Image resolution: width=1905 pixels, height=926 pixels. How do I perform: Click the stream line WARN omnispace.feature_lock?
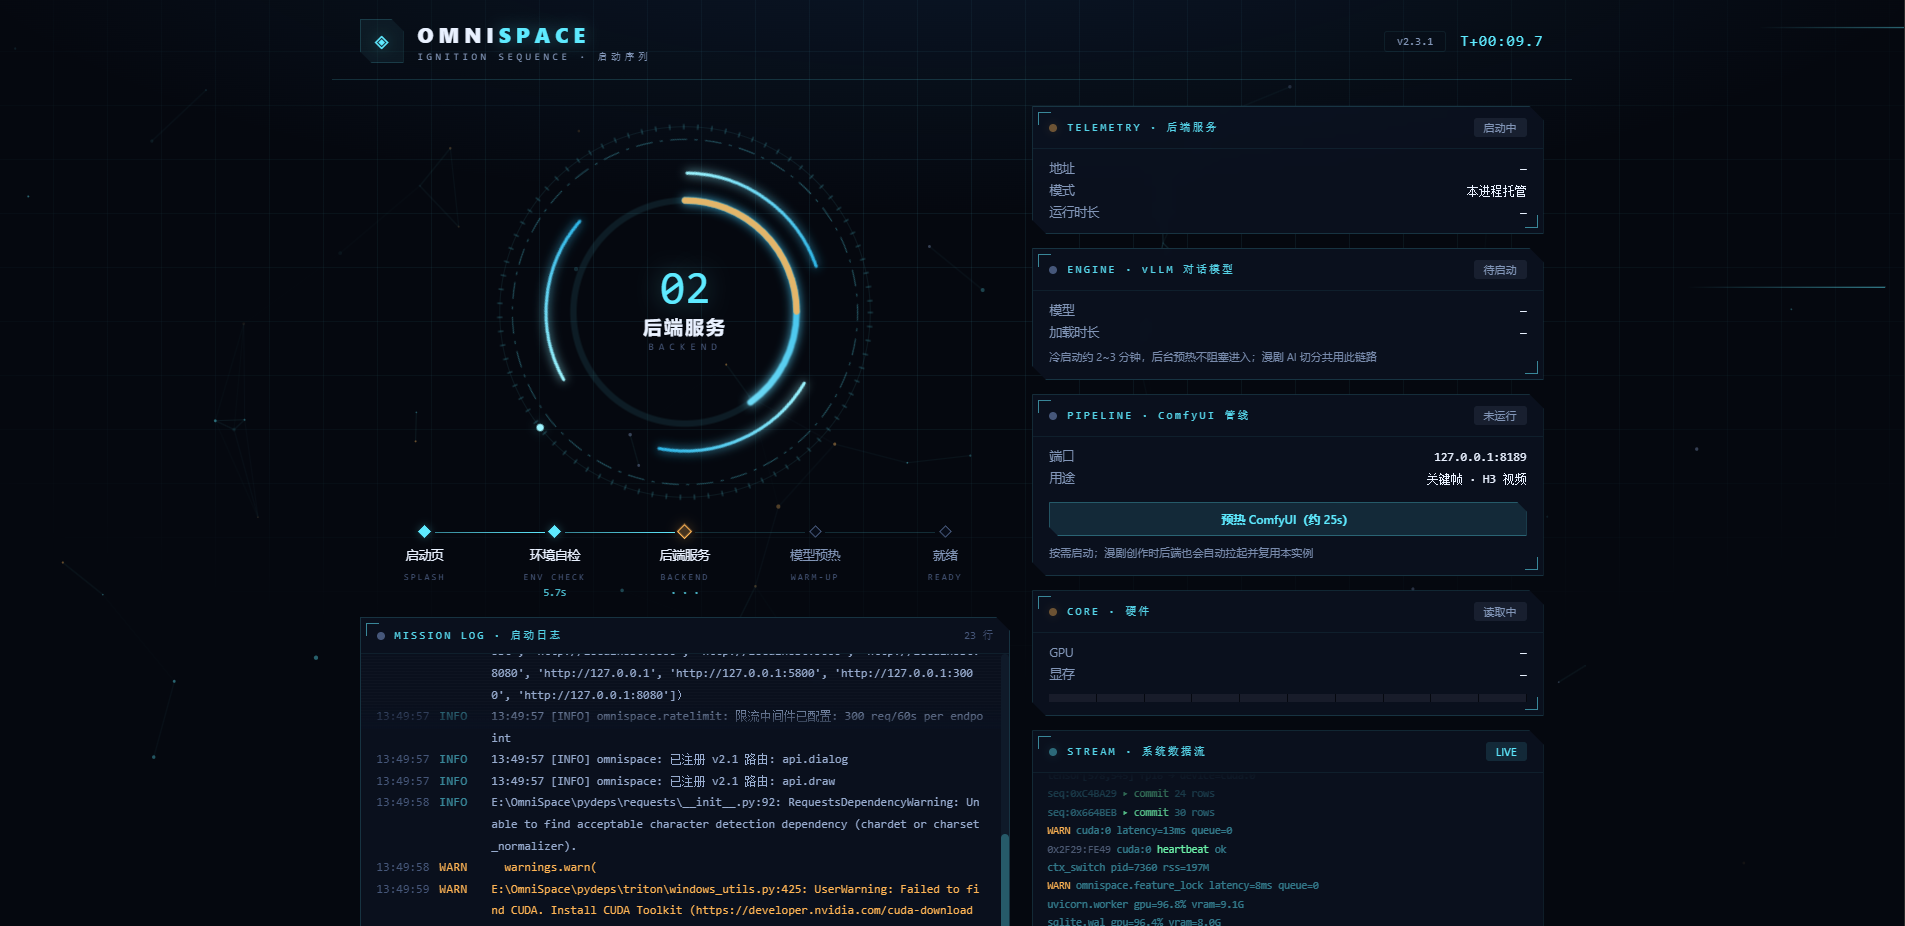click(1183, 886)
